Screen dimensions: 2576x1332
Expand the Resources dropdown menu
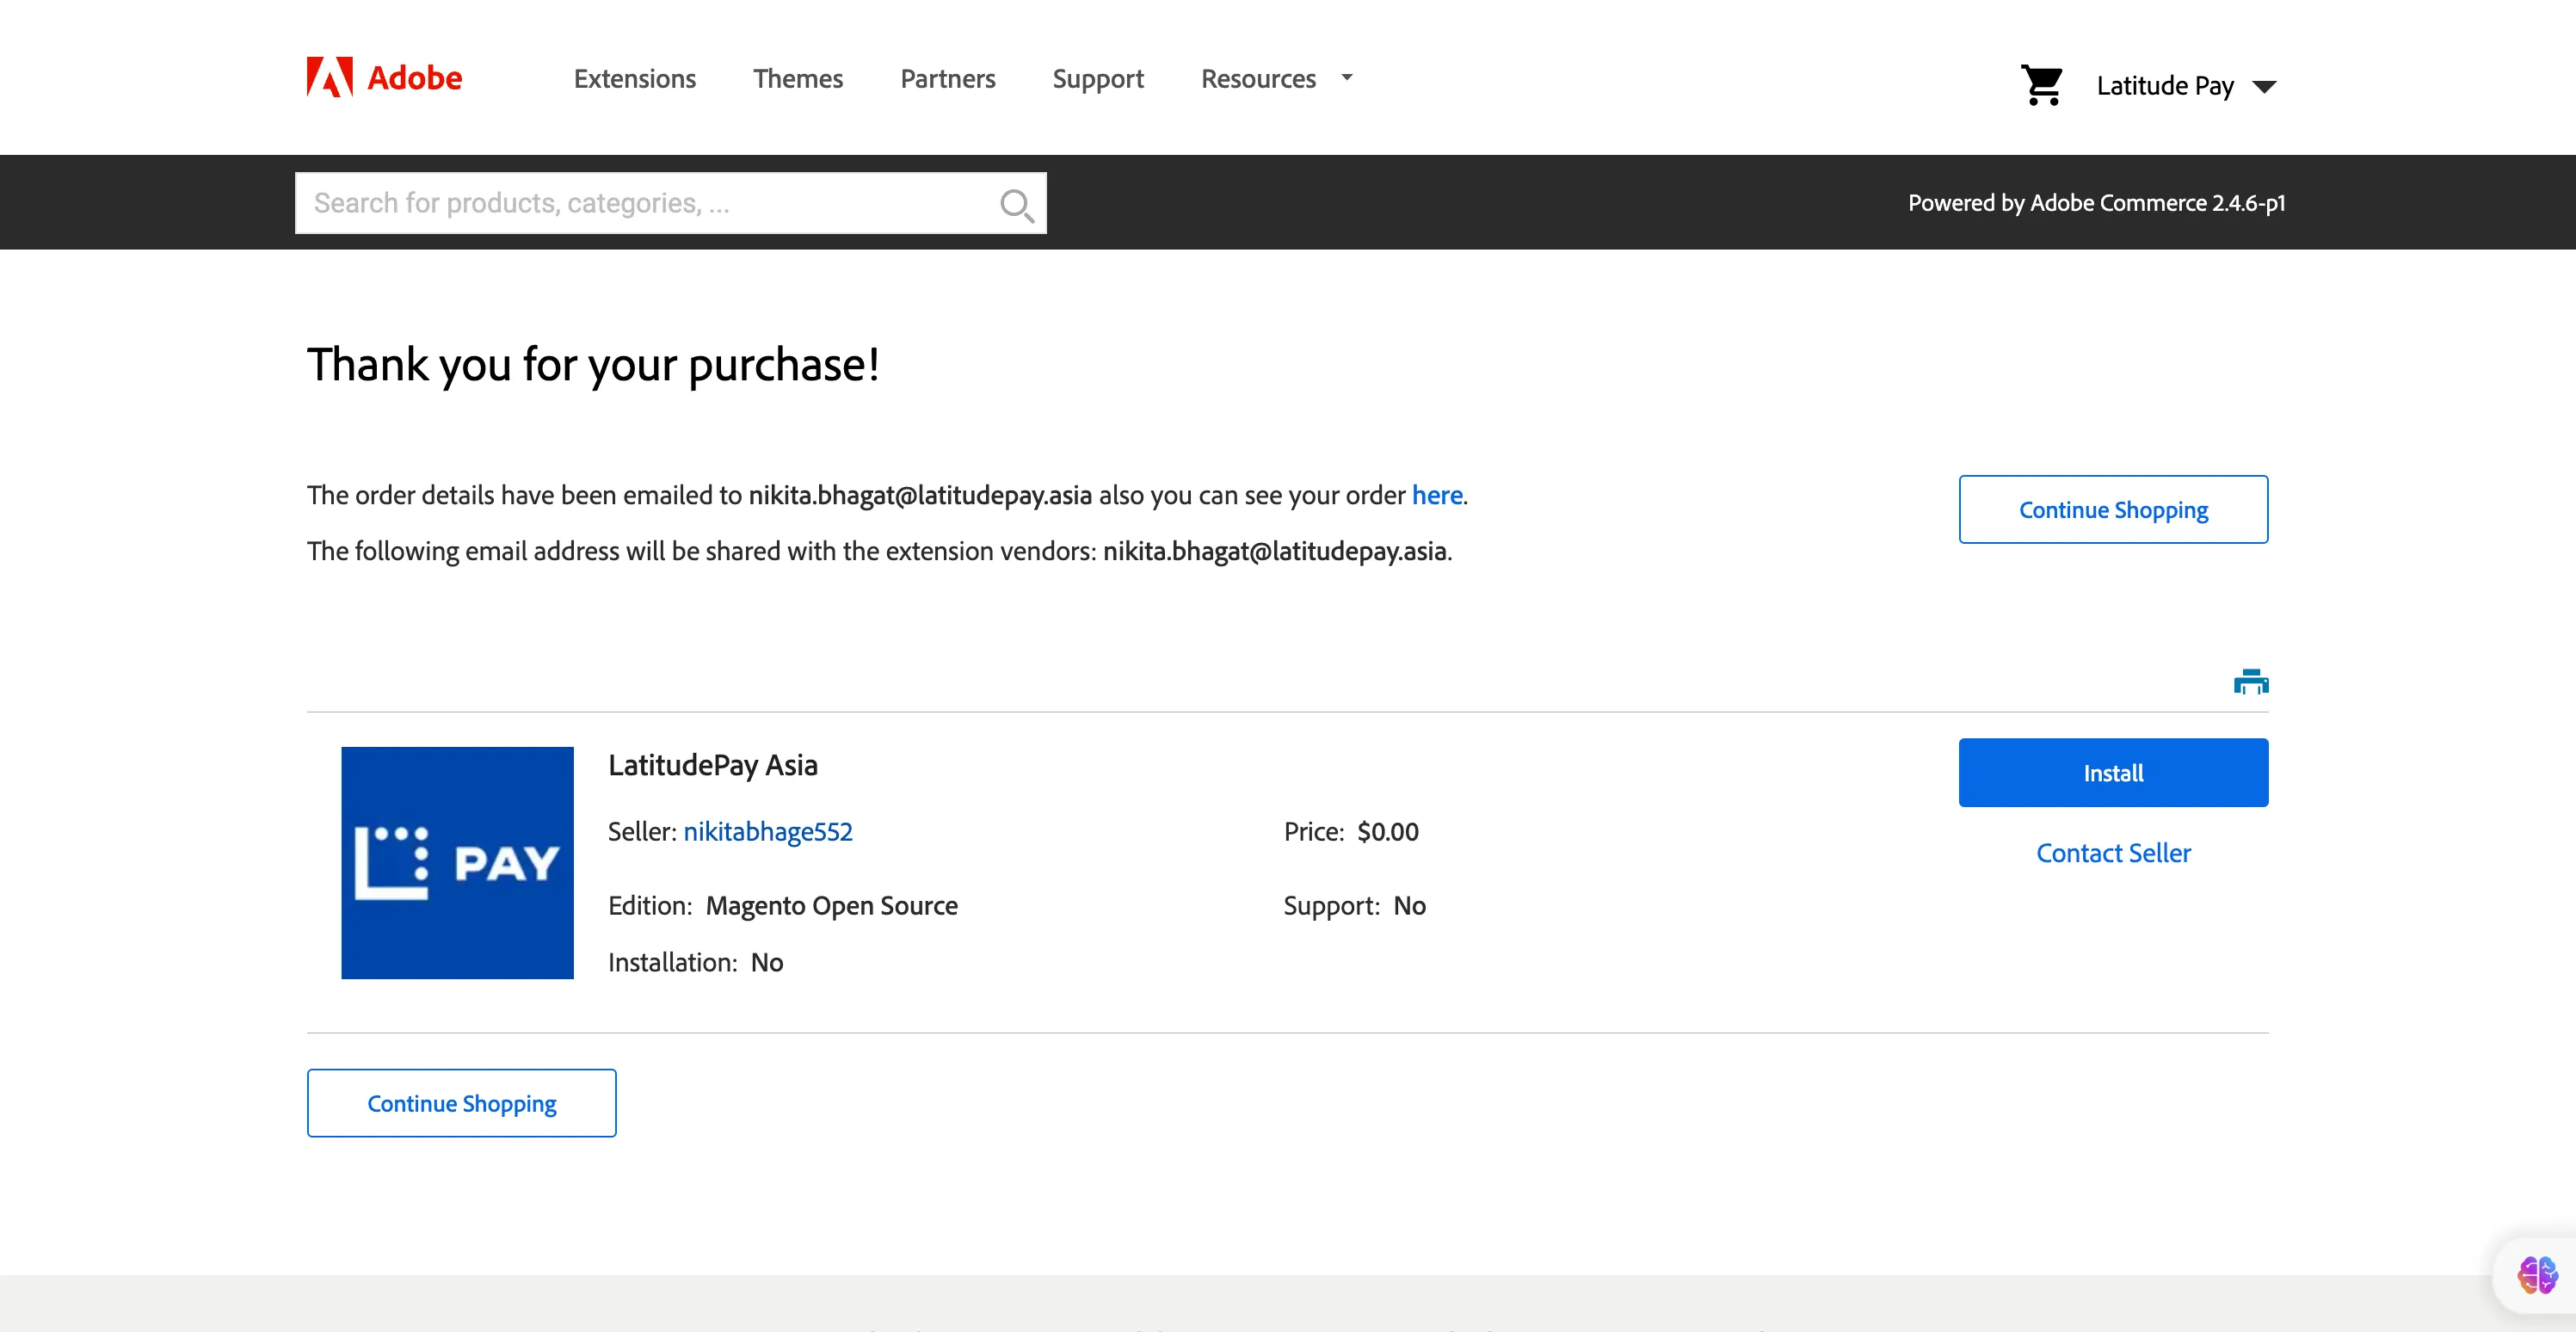point(1277,78)
